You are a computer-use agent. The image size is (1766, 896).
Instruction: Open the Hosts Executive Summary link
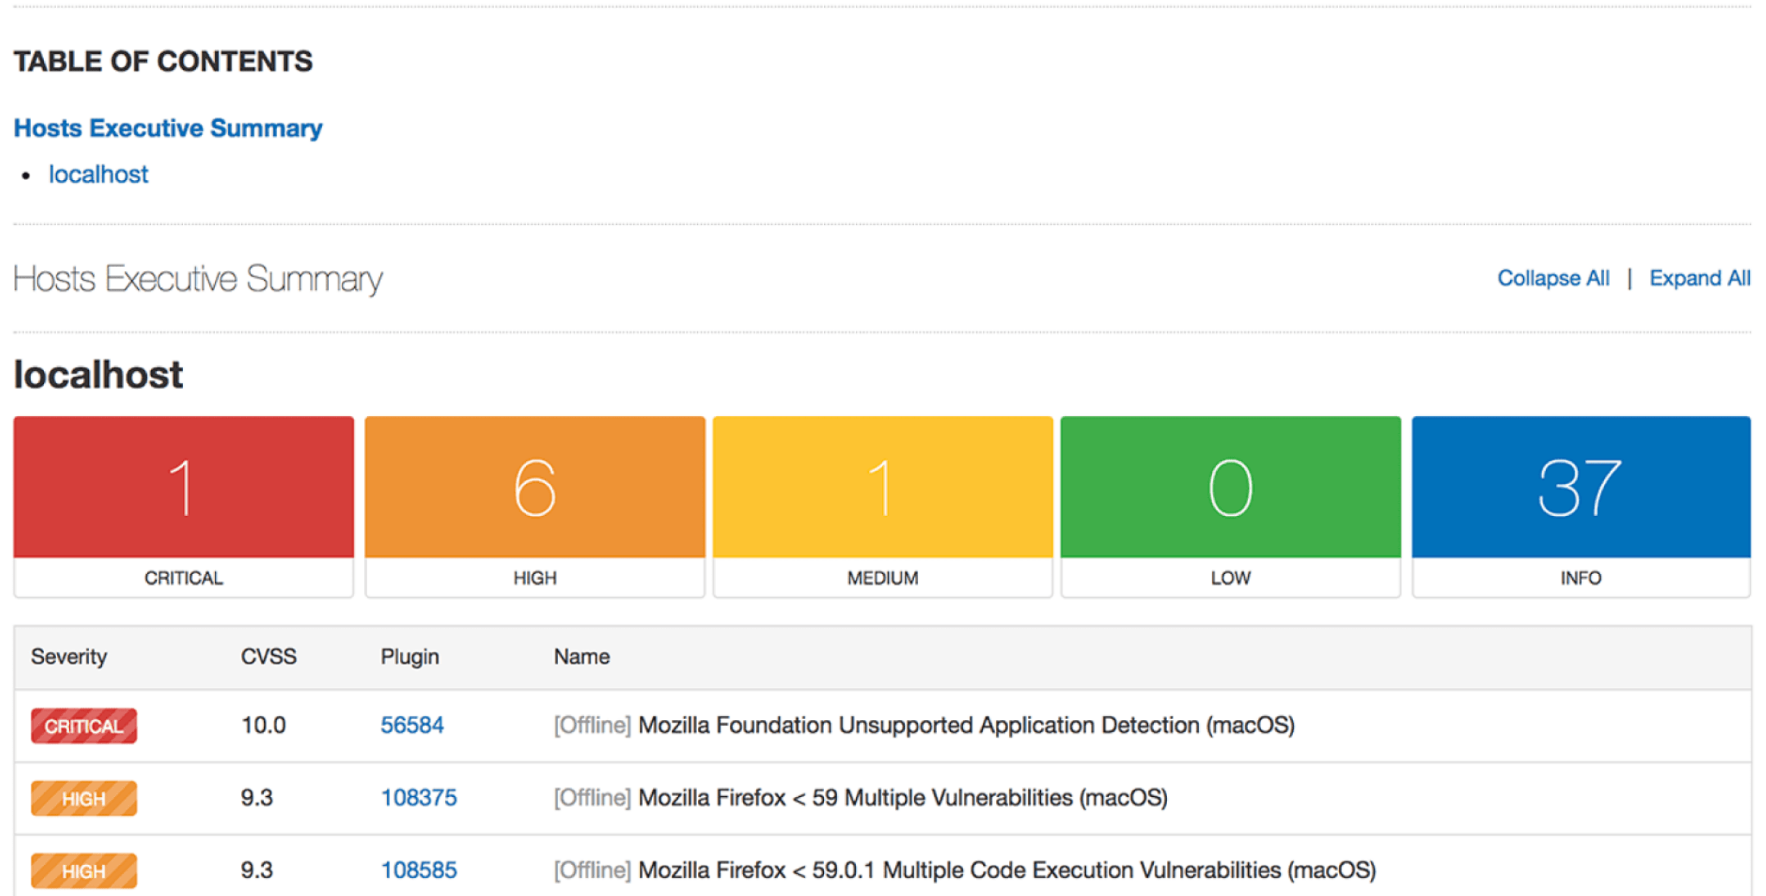[x=168, y=128]
